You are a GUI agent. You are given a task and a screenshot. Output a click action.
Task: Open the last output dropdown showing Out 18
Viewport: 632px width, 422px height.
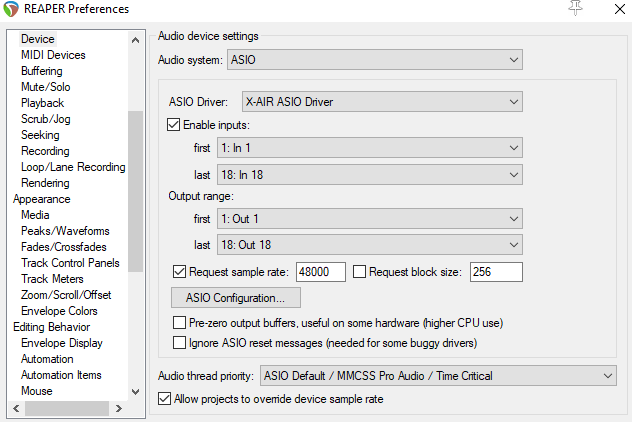[370, 245]
